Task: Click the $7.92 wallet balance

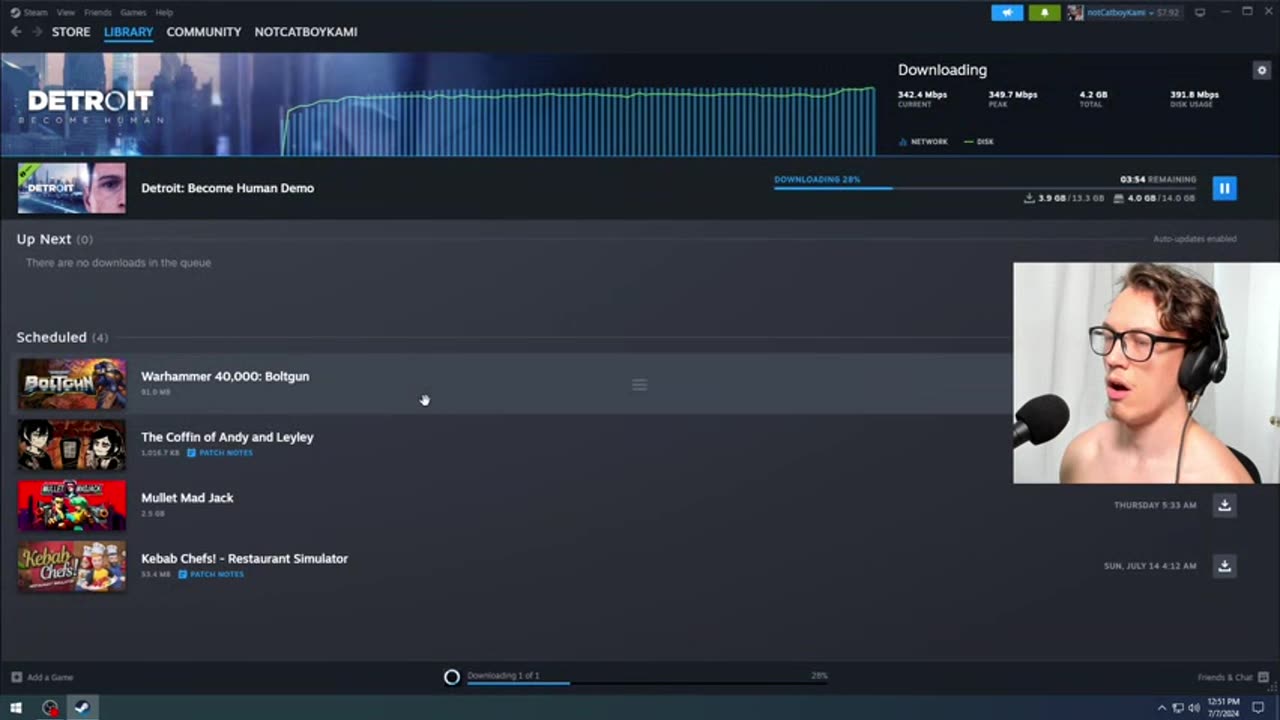Action: (x=1168, y=13)
